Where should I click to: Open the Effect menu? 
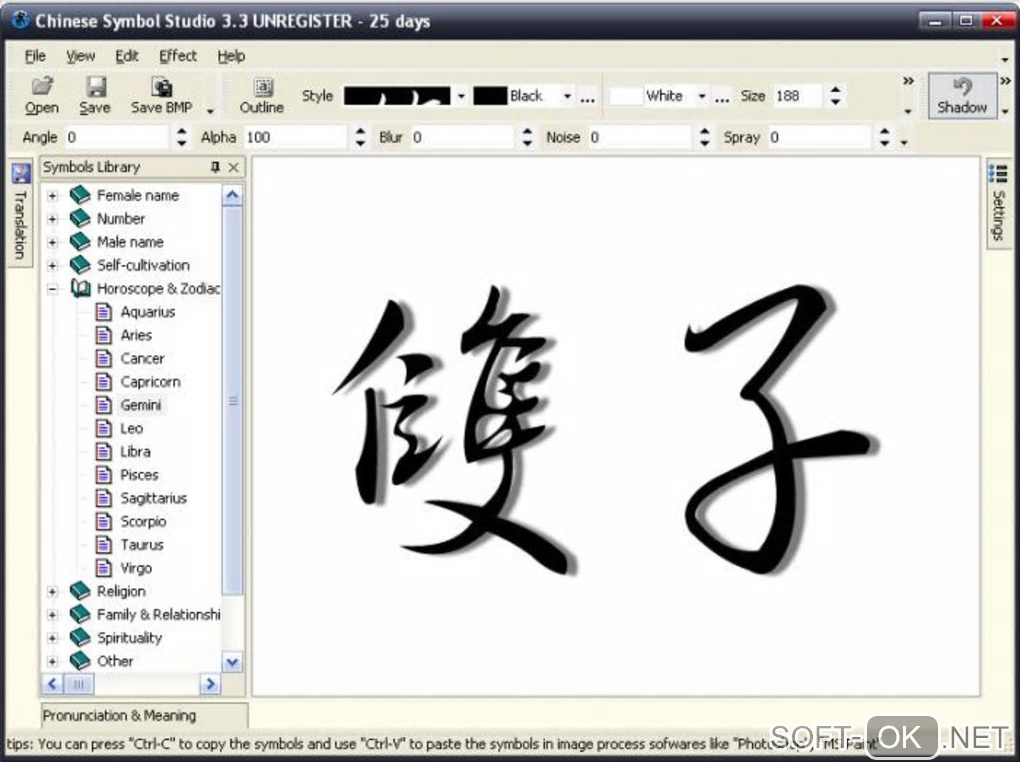point(178,56)
